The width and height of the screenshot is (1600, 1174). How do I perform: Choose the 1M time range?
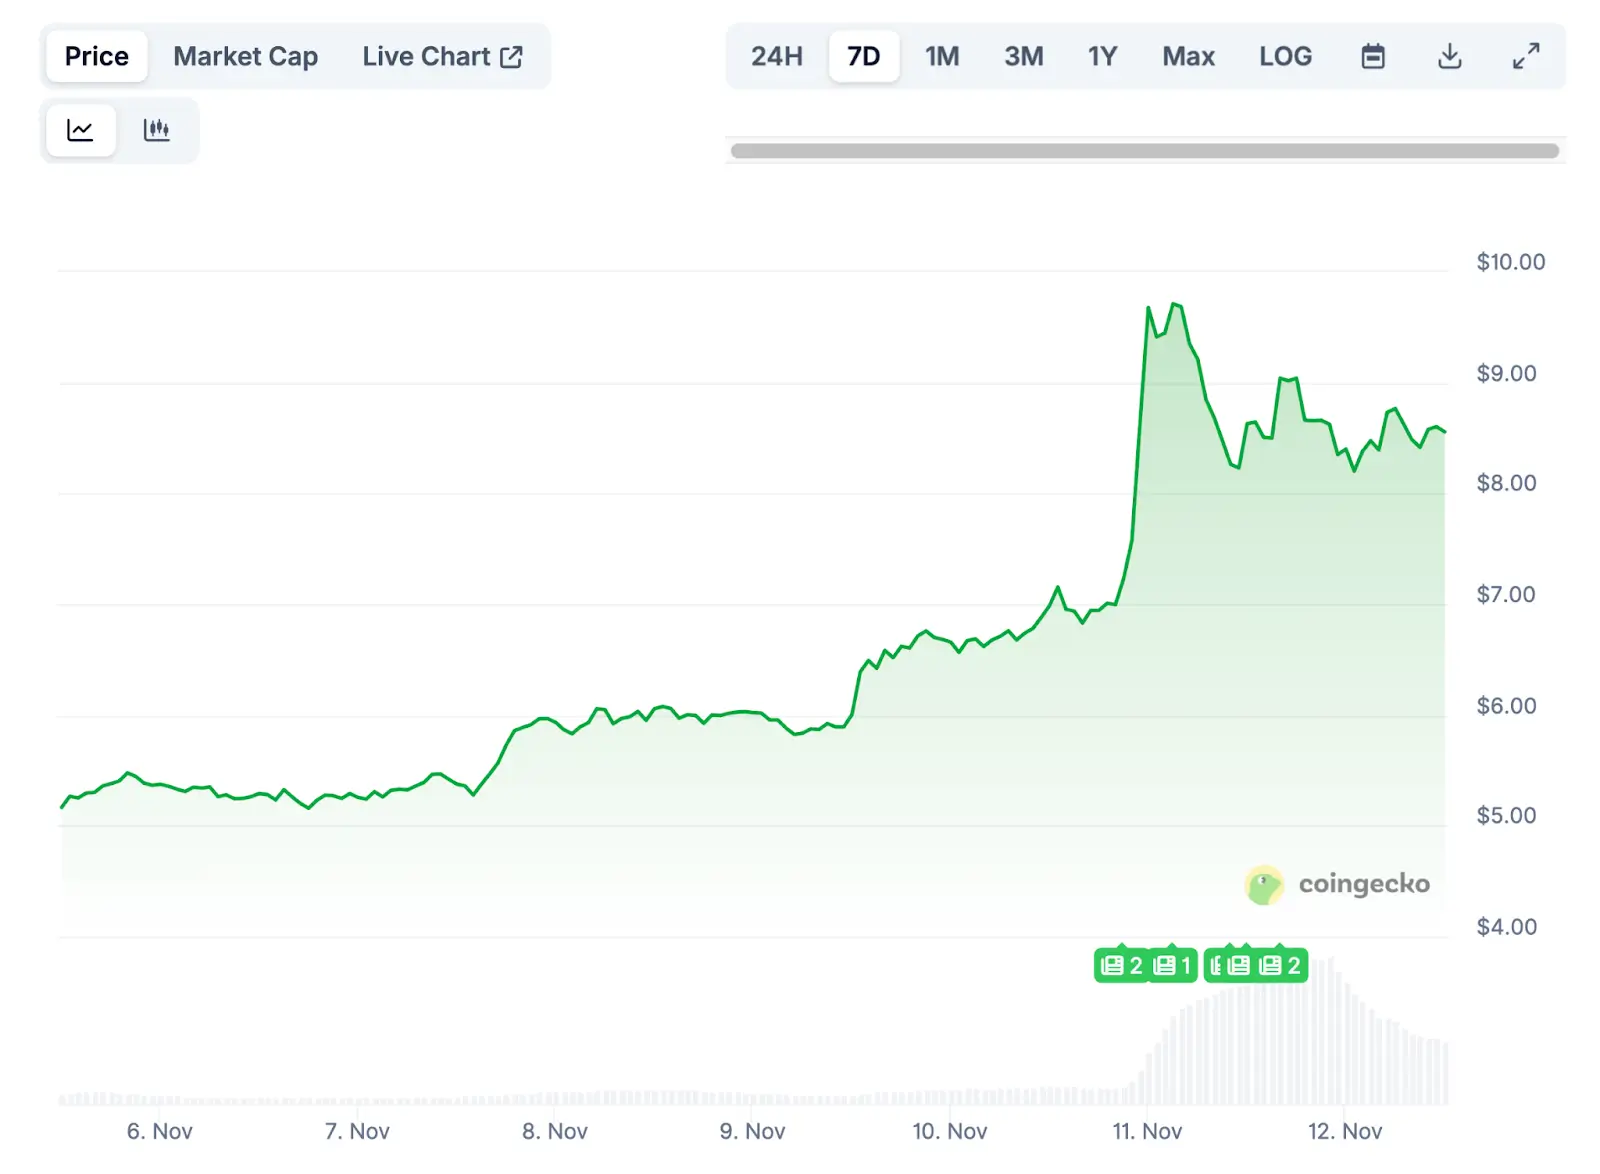click(x=942, y=56)
